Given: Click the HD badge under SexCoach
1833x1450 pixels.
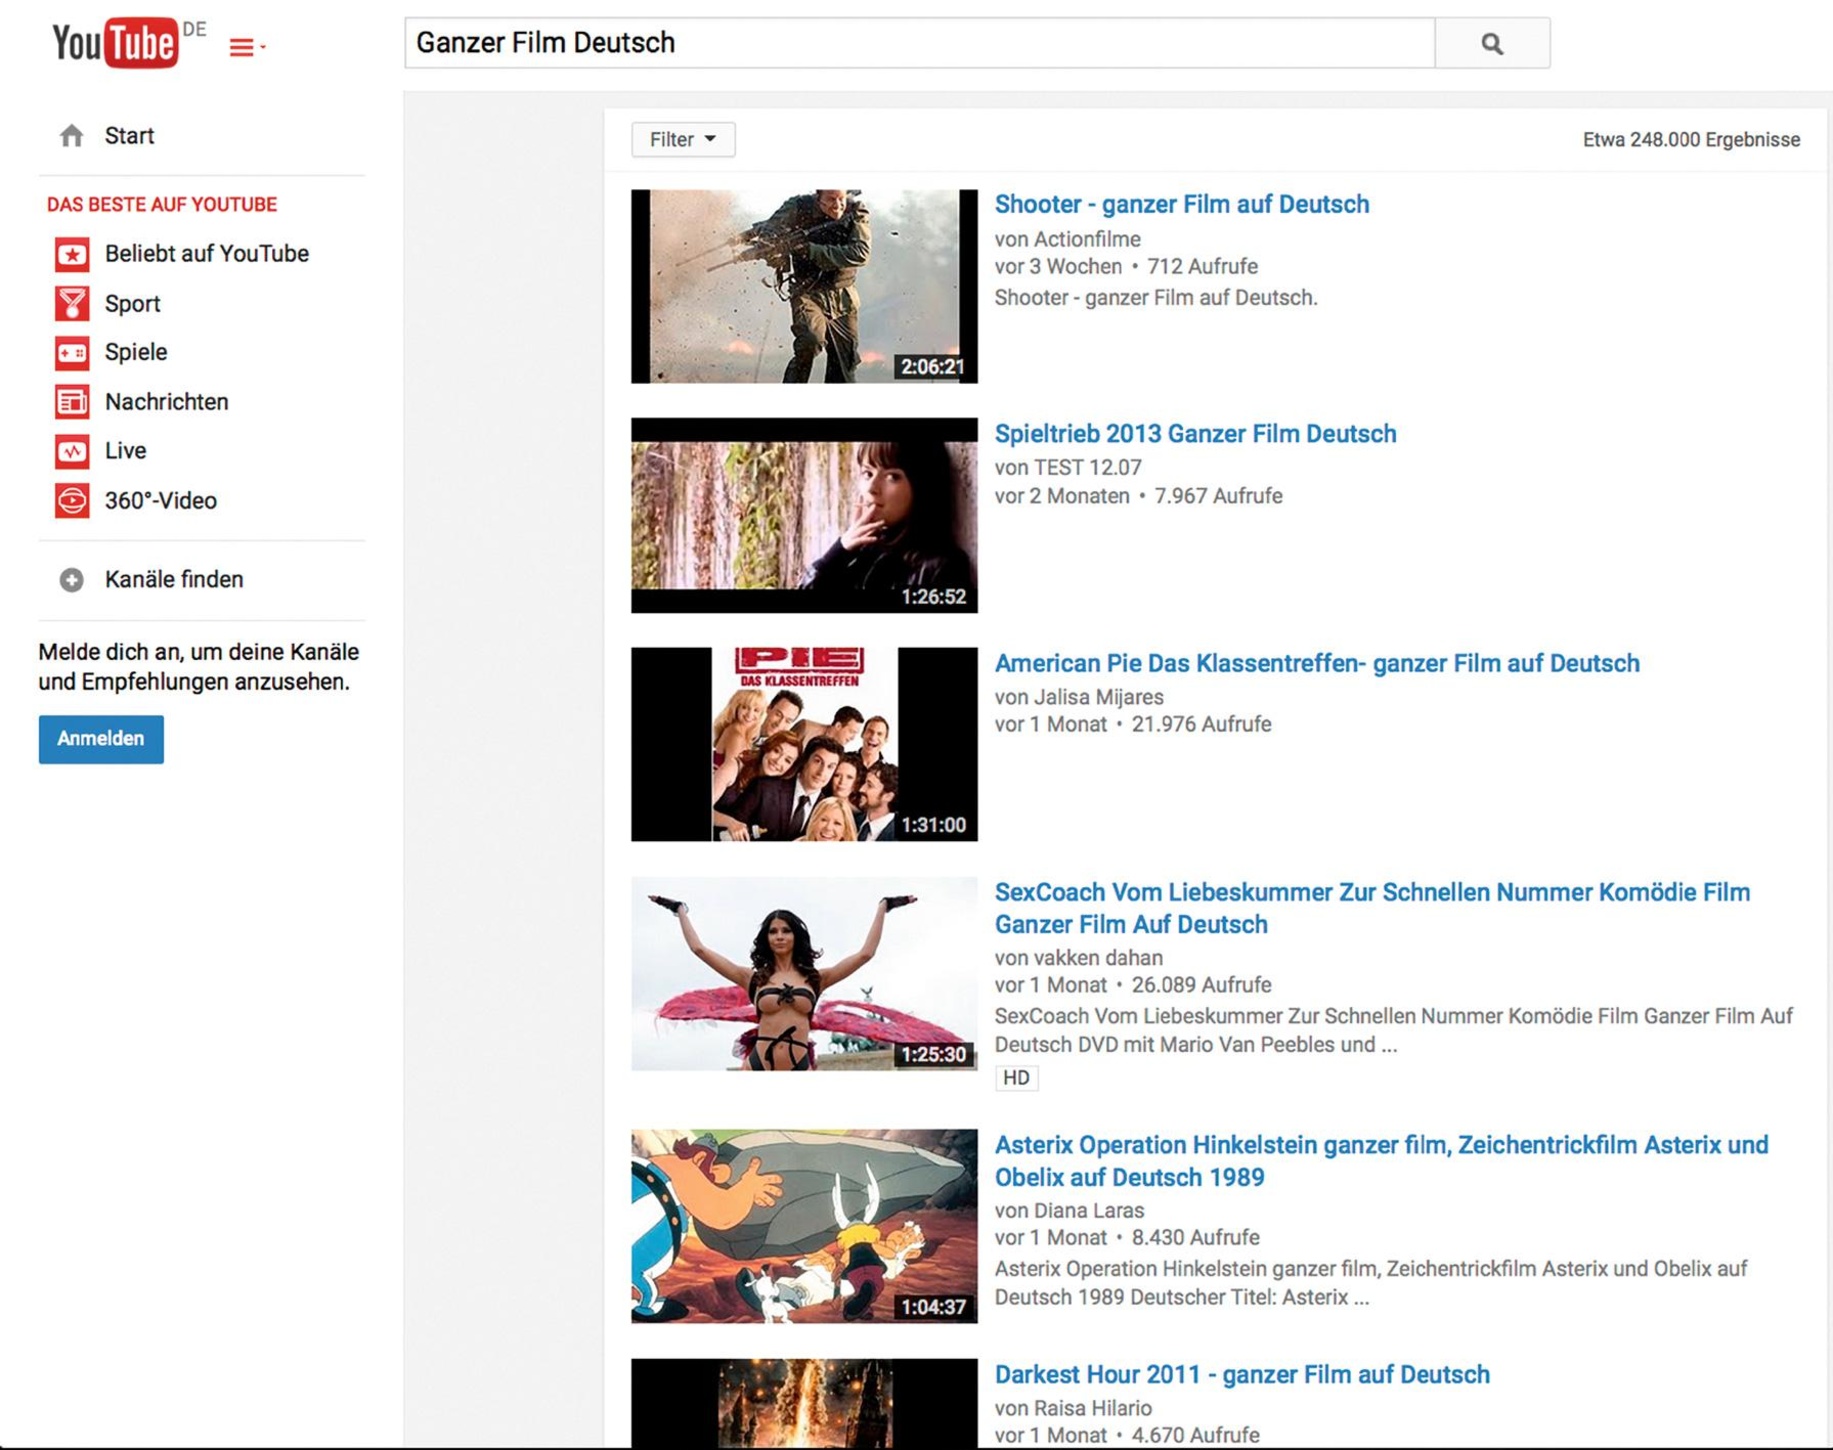Looking at the screenshot, I should coord(1016,1077).
